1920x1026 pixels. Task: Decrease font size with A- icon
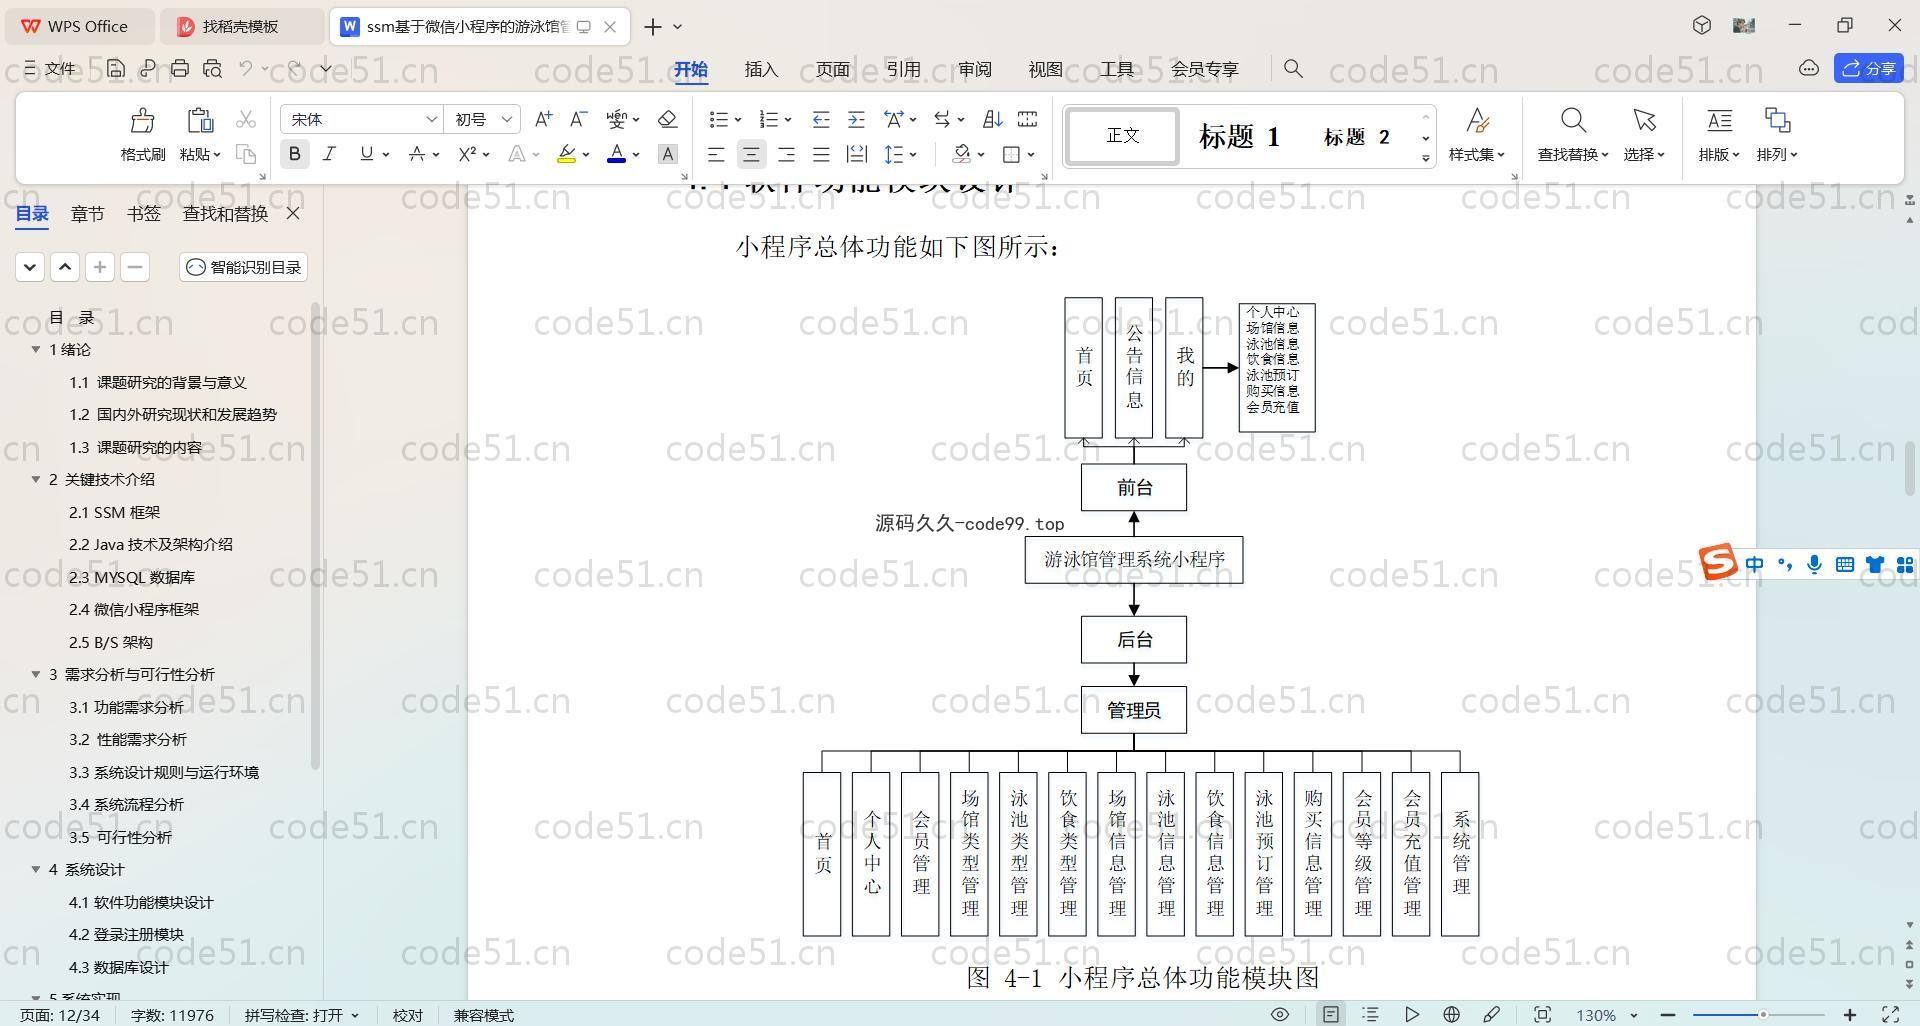tap(578, 119)
